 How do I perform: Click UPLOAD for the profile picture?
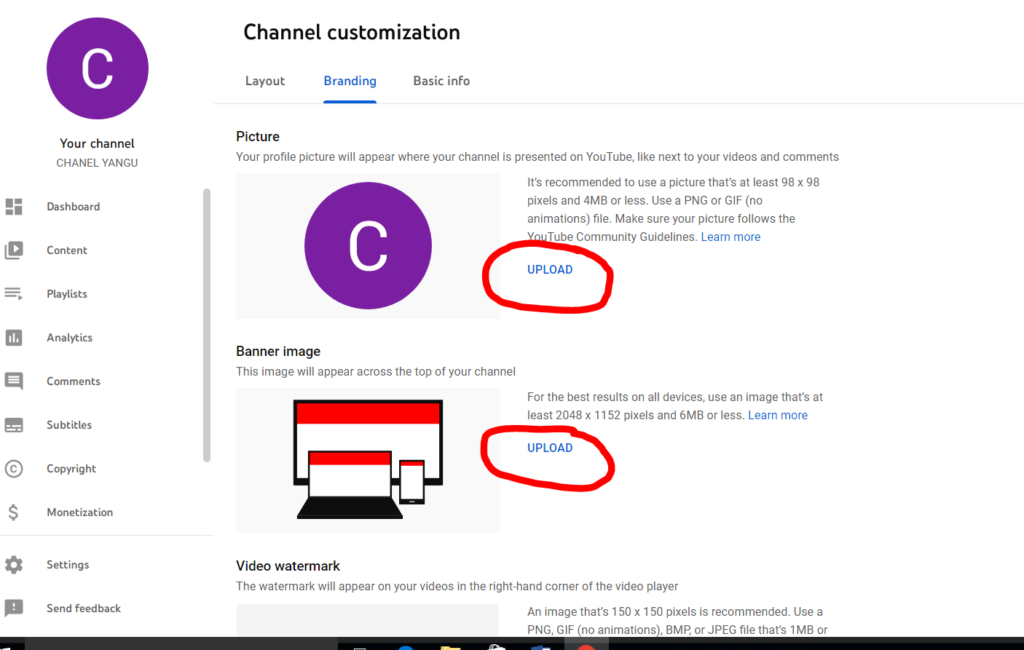tap(550, 270)
